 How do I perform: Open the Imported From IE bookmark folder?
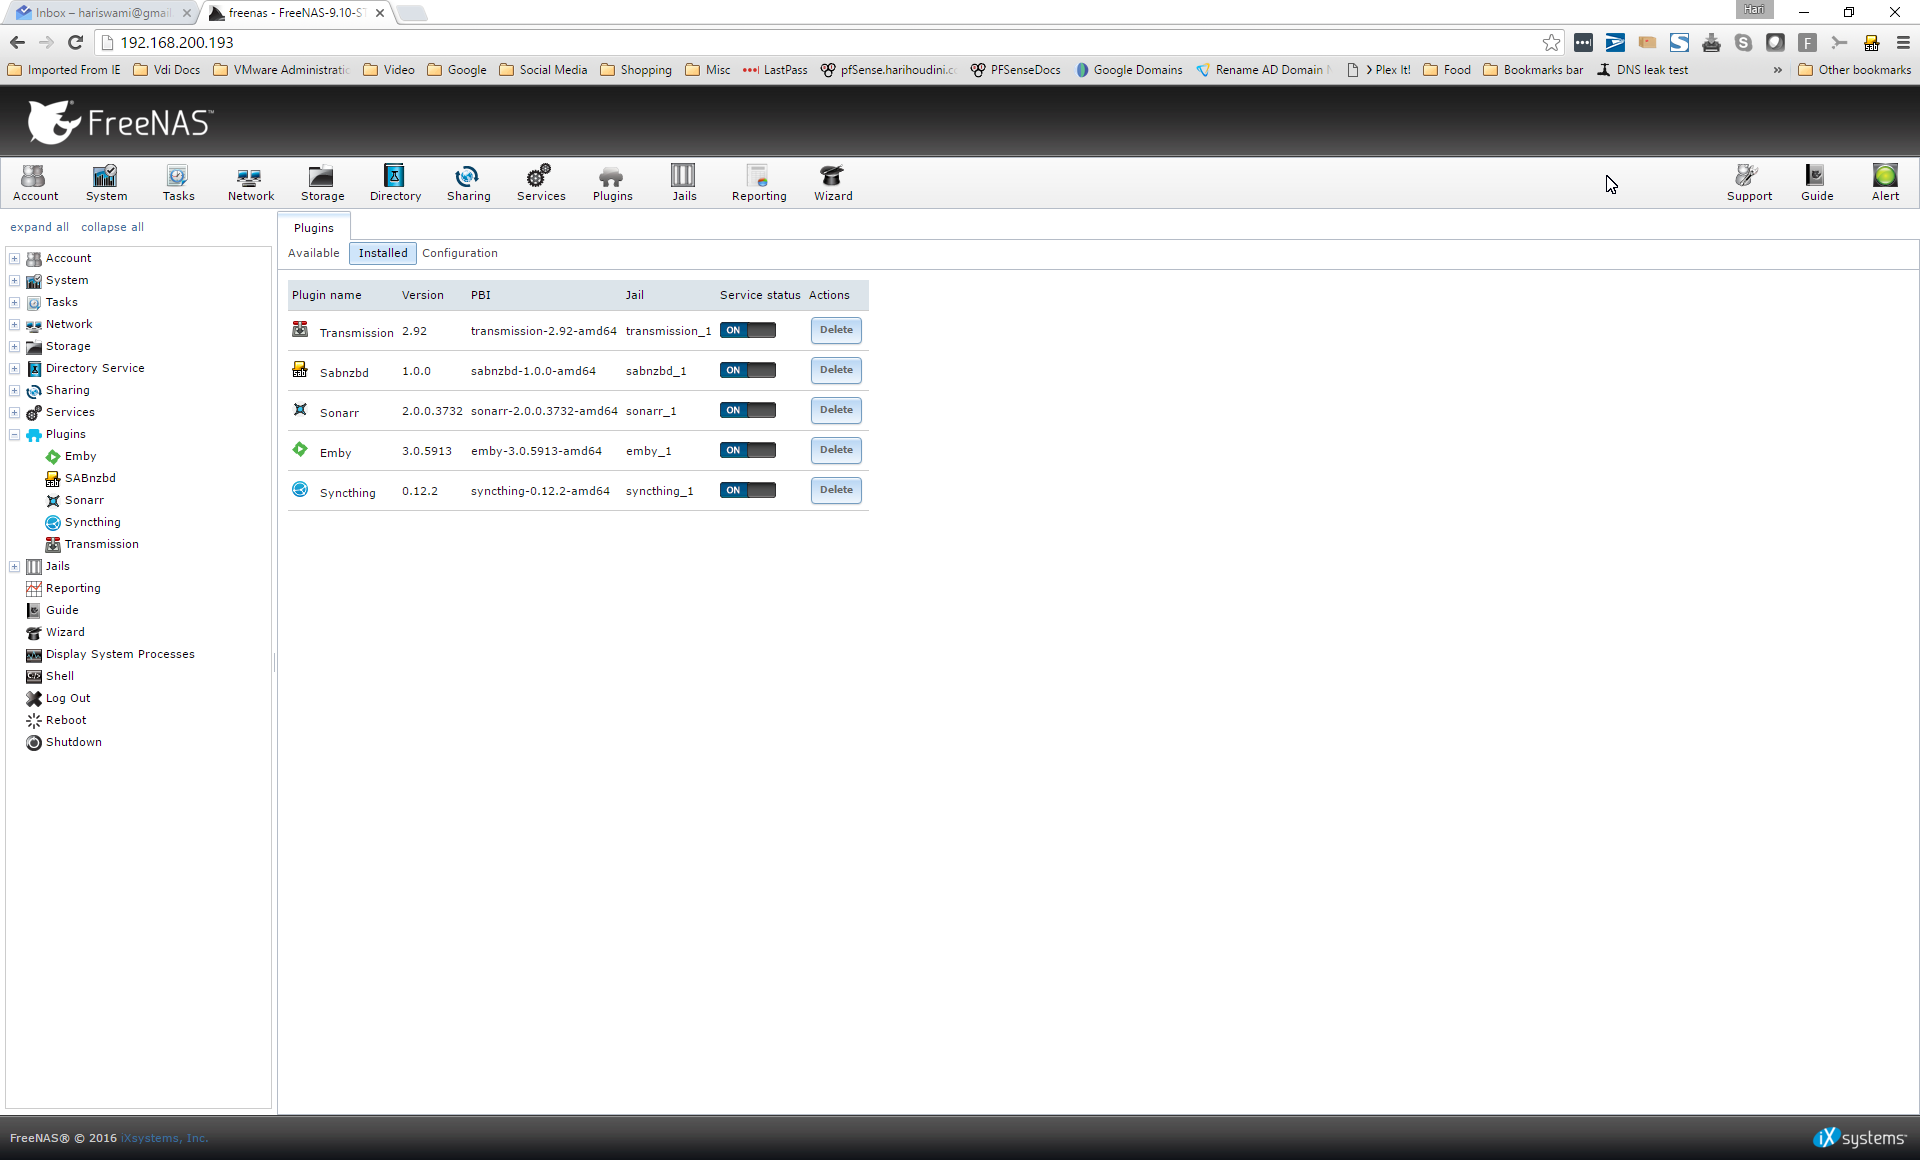(x=64, y=70)
